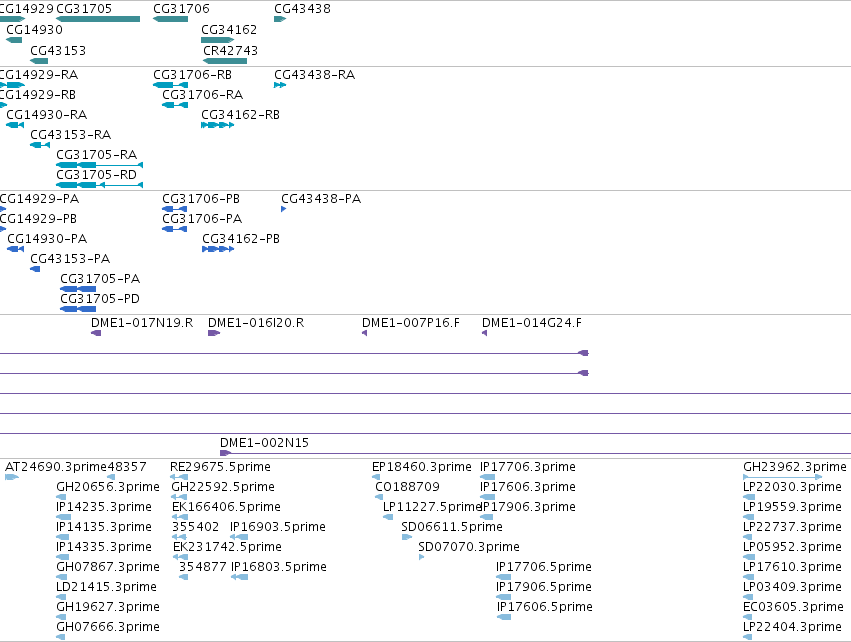Select EST AT24690.3prime
The image size is (851, 642).
point(12,478)
